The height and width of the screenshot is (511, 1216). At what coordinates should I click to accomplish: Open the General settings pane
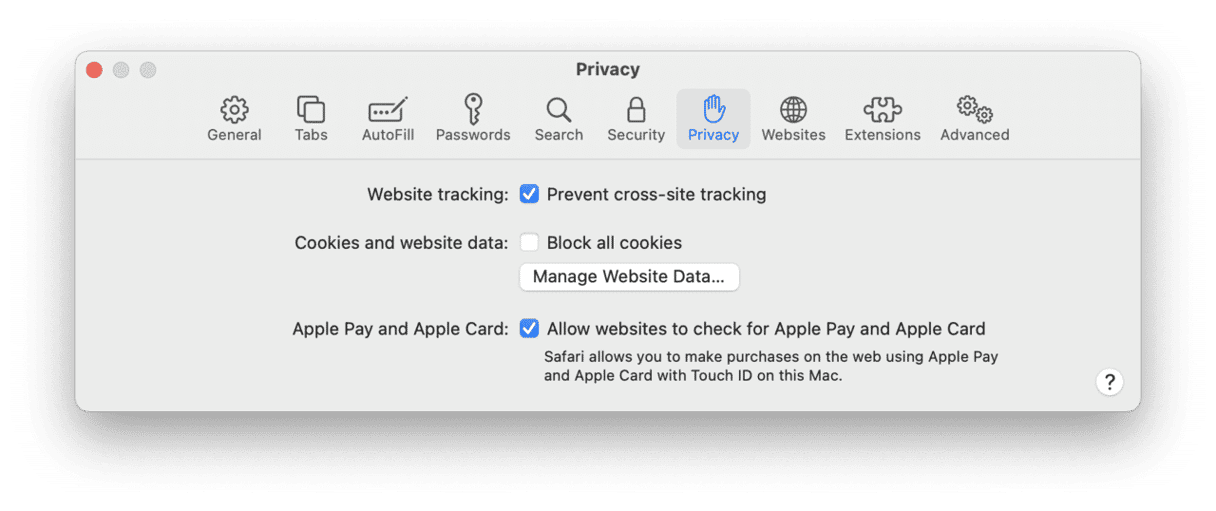pos(234,119)
